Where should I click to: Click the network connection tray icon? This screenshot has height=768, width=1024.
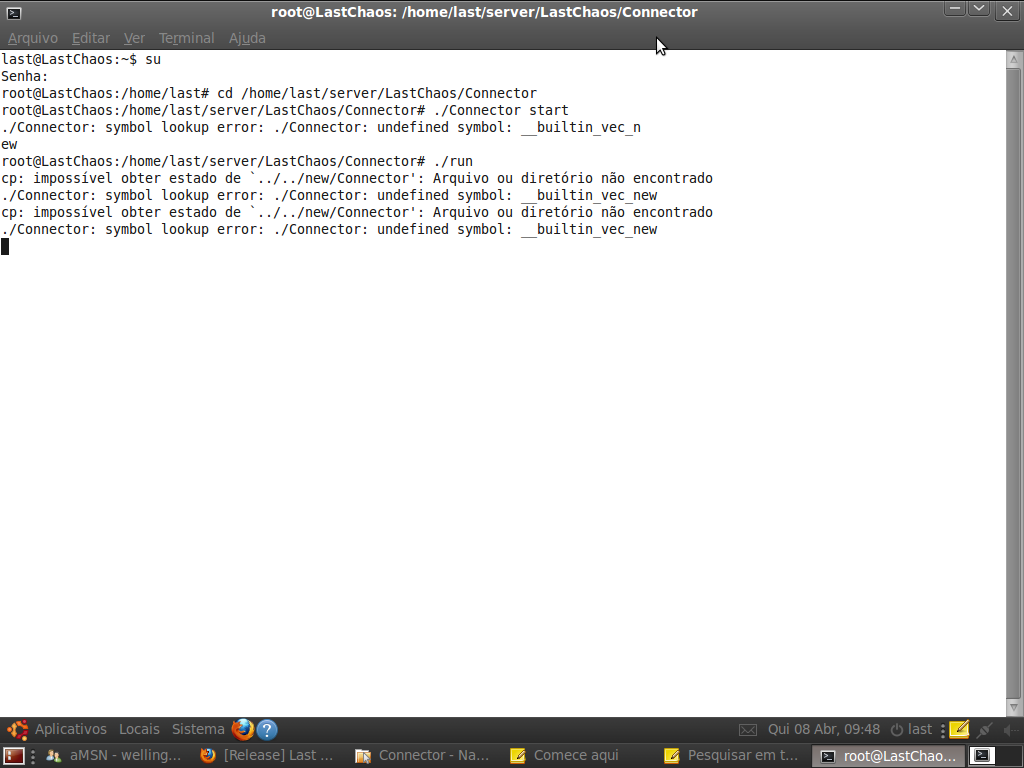984,729
